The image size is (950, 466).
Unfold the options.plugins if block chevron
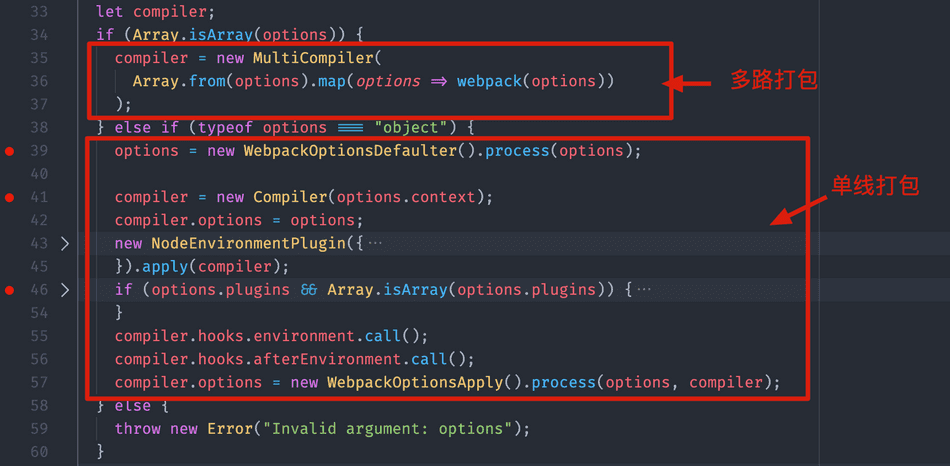pyautogui.click(x=65, y=290)
